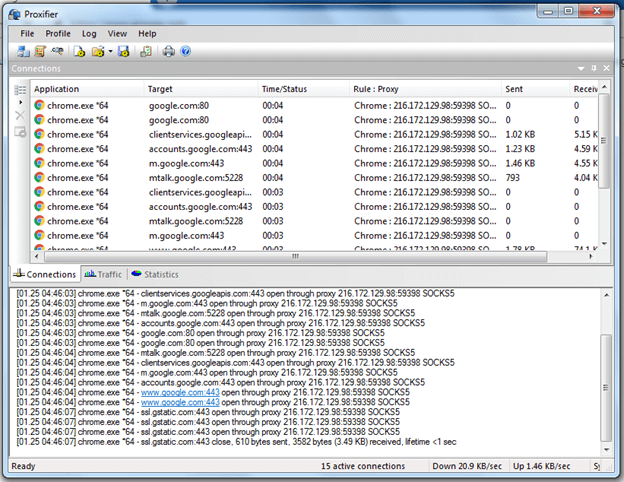Sort by the Rule : Proxy column header
This screenshot has width=624, height=482.
coord(425,89)
